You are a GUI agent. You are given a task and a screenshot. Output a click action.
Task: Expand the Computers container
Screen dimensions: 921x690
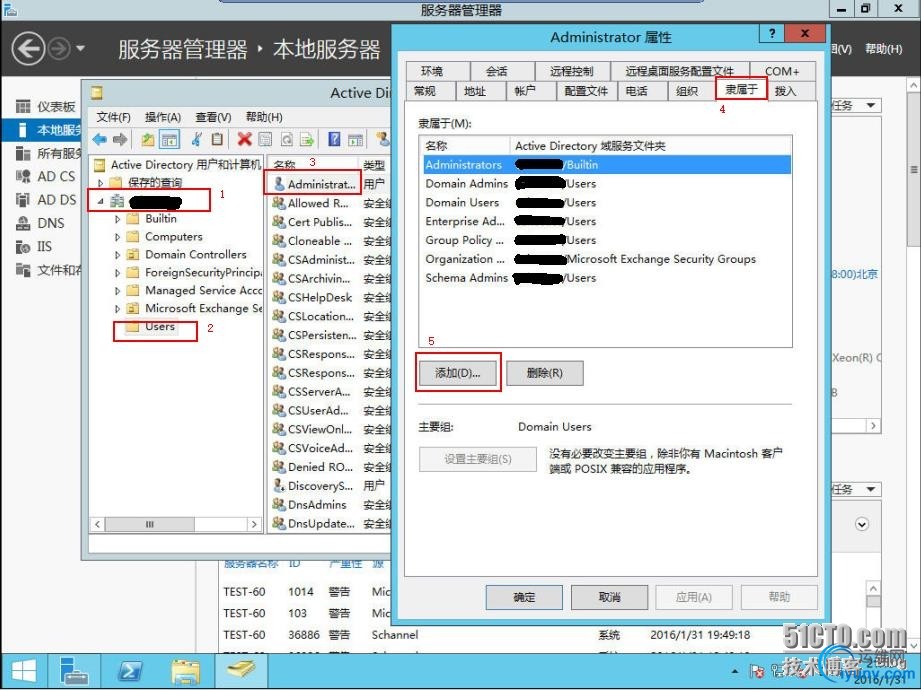(117, 237)
